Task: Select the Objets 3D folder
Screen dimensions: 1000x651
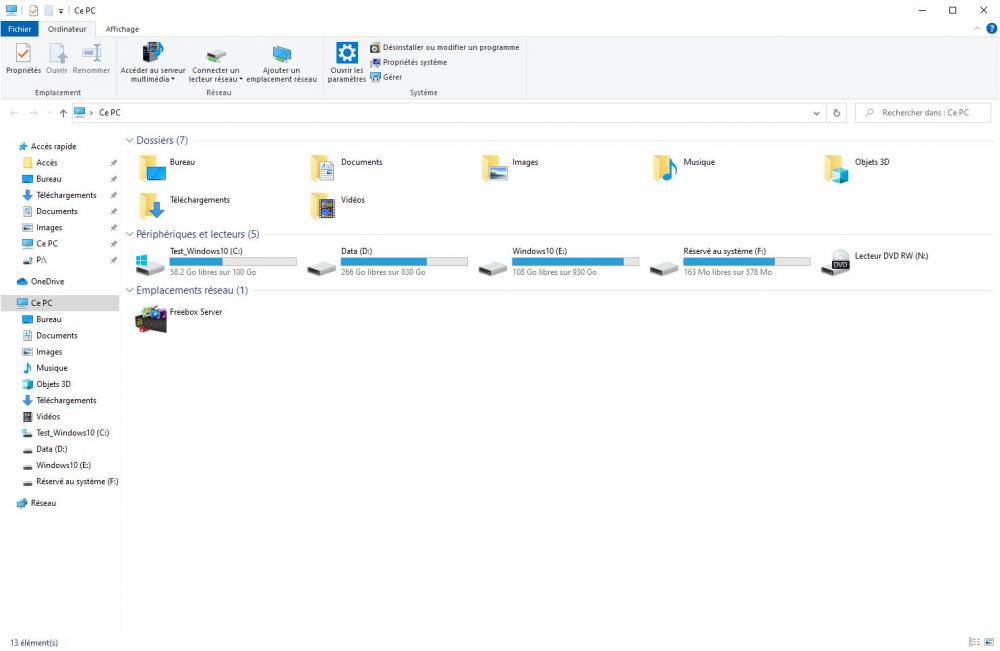Action: click(x=837, y=169)
